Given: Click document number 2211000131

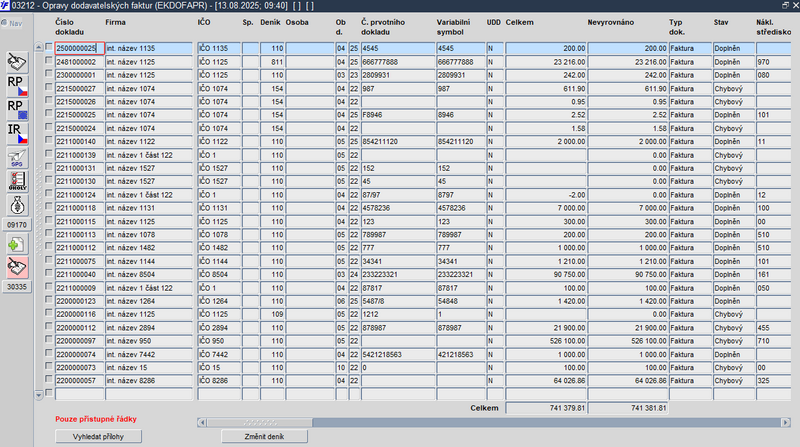Looking at the screenshot, I should click(x=79, y=168).
